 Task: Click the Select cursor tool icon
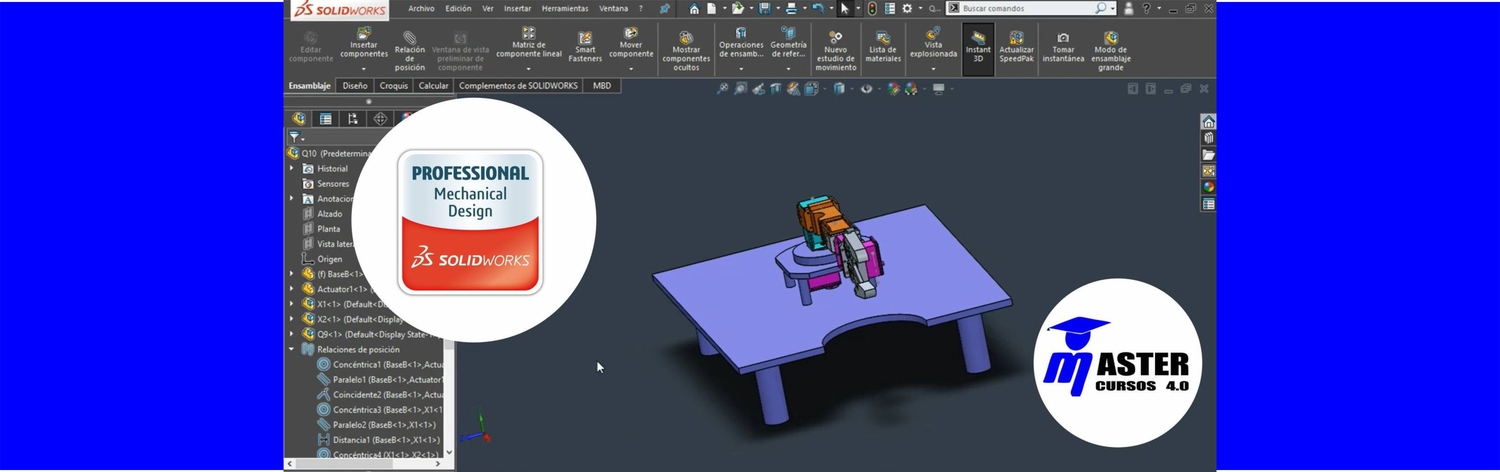(x=845, y=8)
